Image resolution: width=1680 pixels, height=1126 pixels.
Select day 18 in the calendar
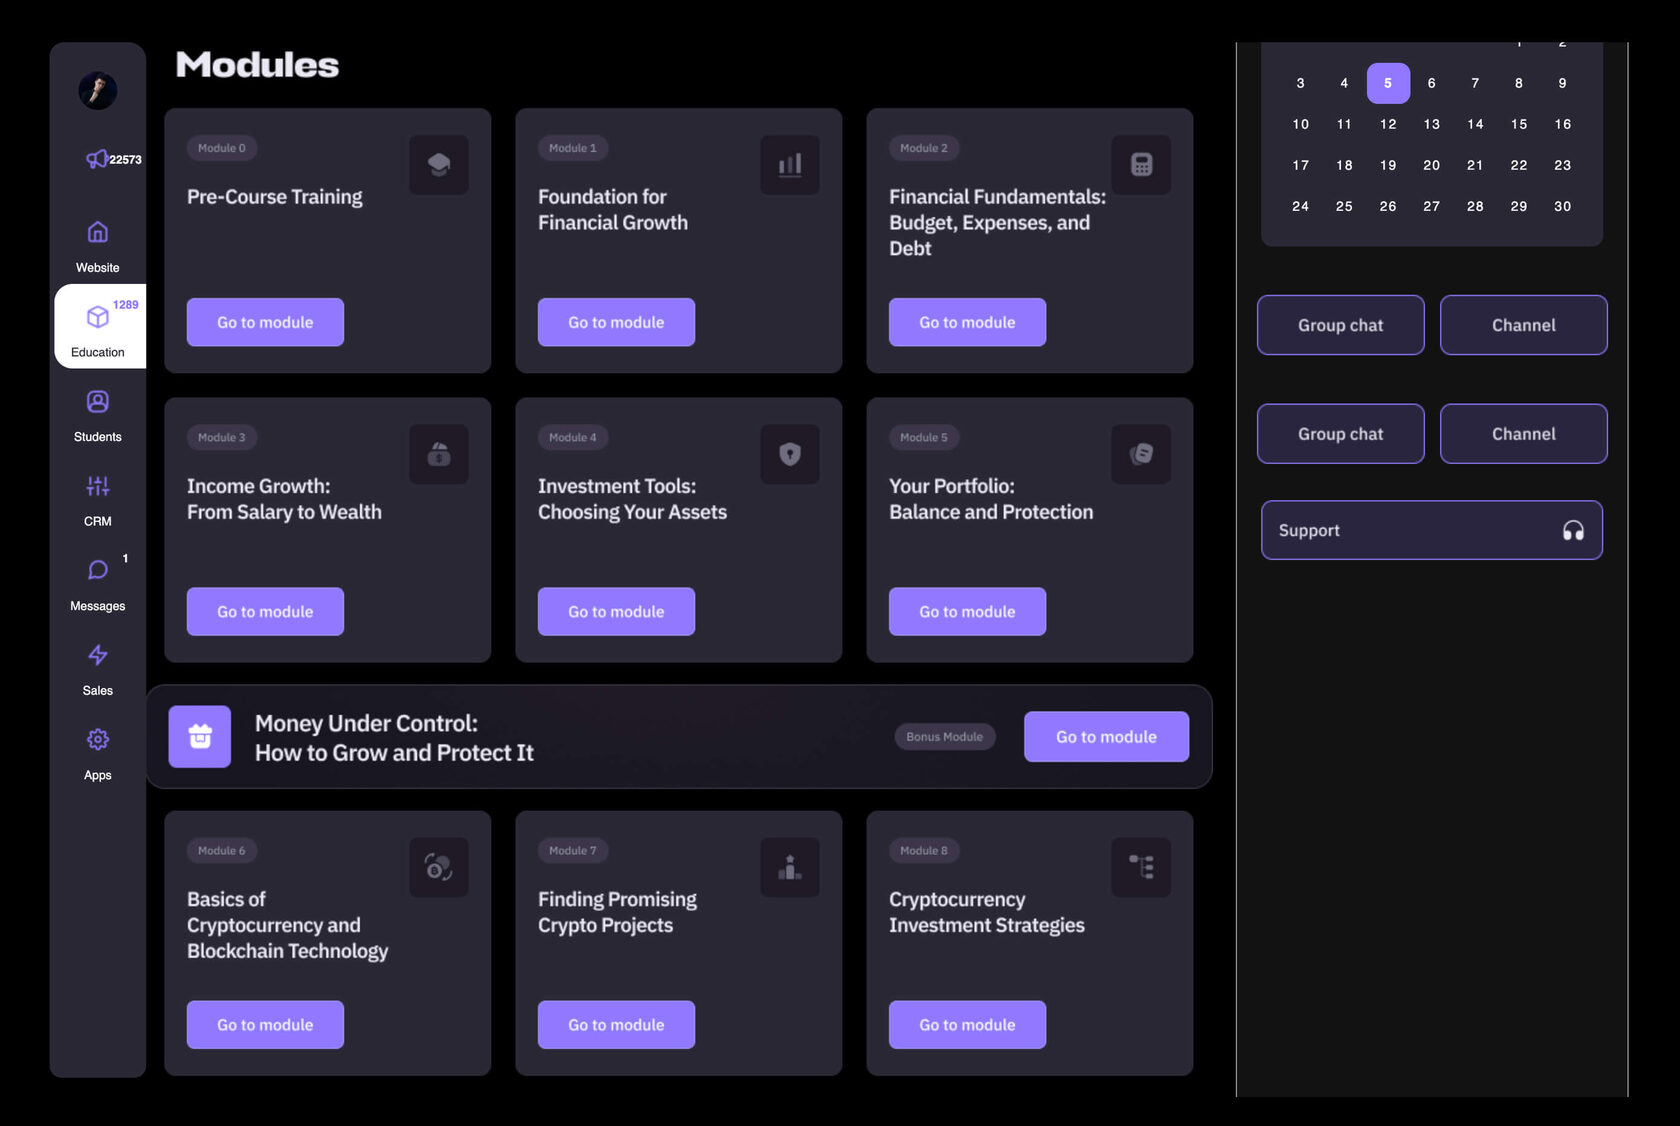click(1344, 165)
